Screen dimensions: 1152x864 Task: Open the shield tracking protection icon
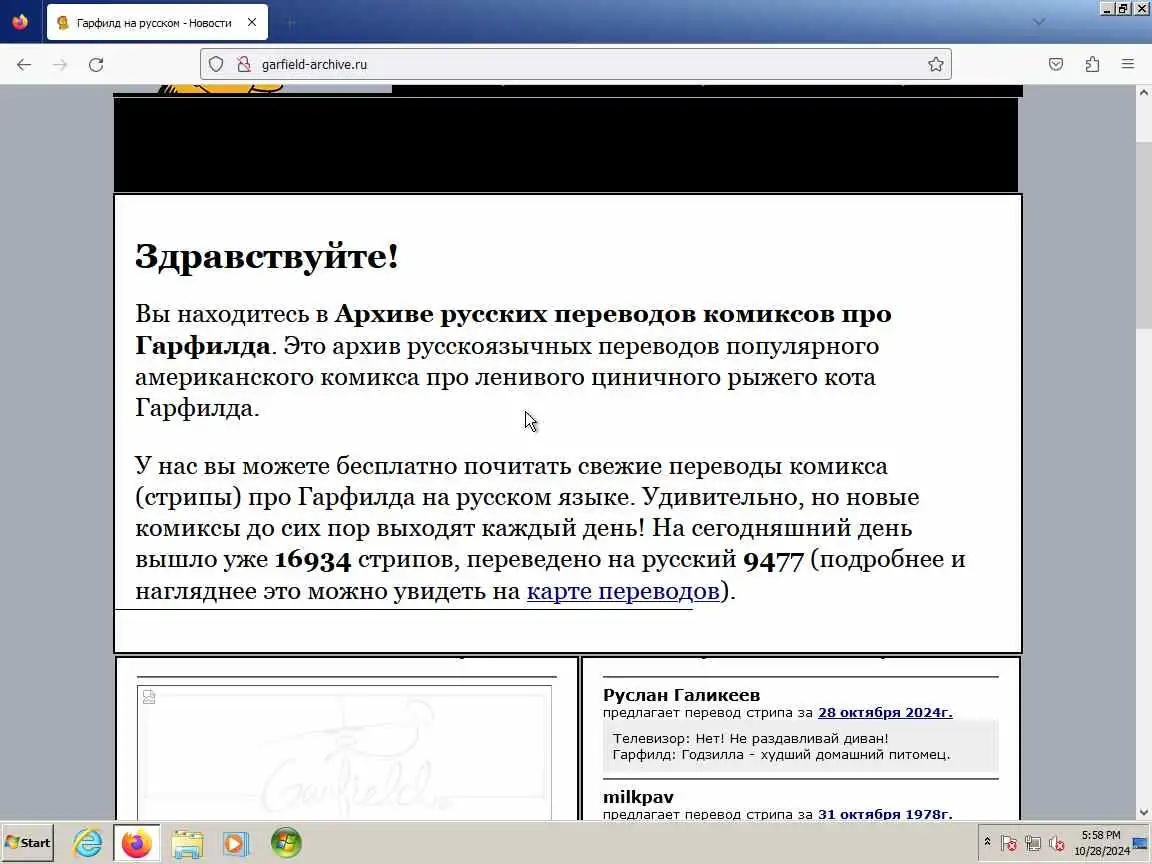[x=216, y=65]
